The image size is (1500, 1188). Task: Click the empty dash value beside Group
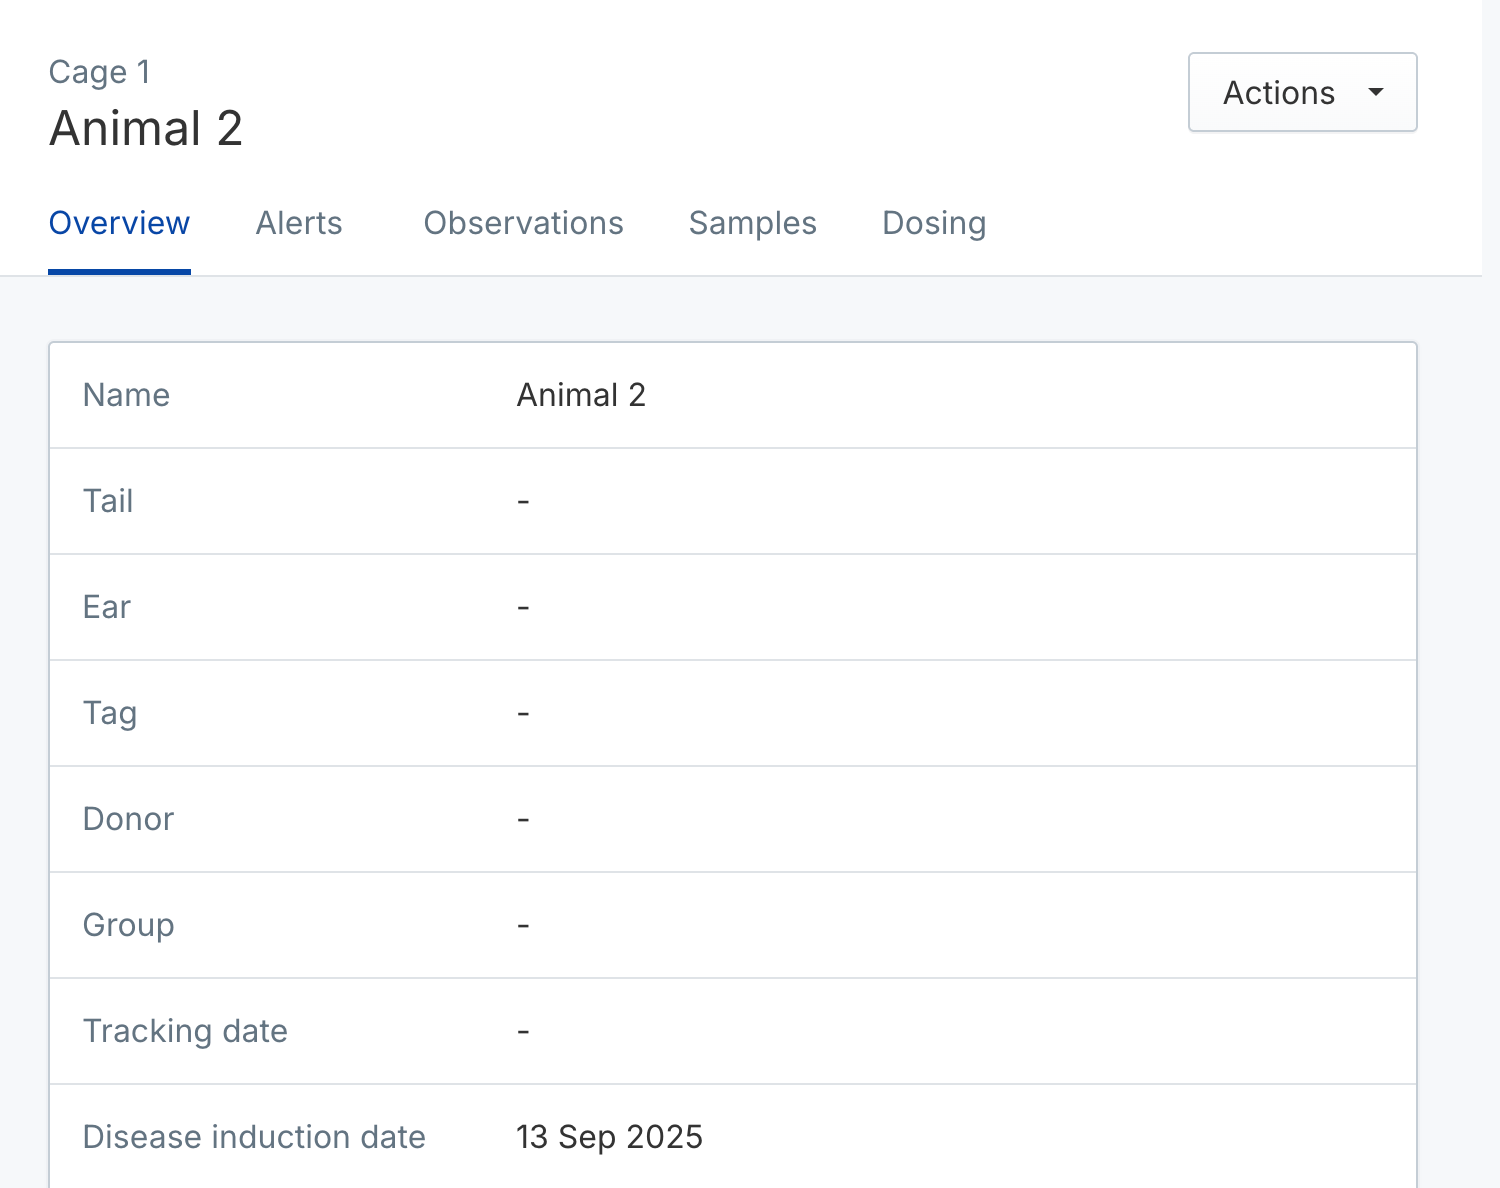click(x=523, y=925)
